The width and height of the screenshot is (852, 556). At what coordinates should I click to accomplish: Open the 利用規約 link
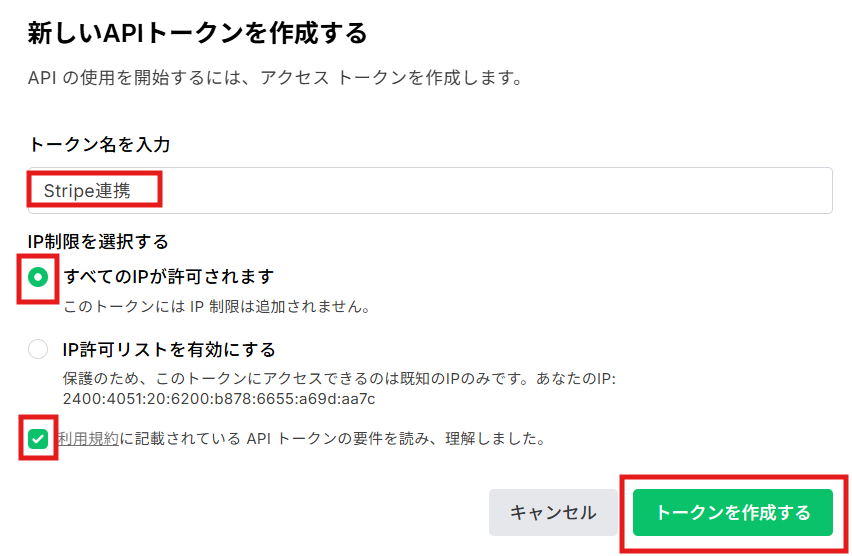coord(87,439)
